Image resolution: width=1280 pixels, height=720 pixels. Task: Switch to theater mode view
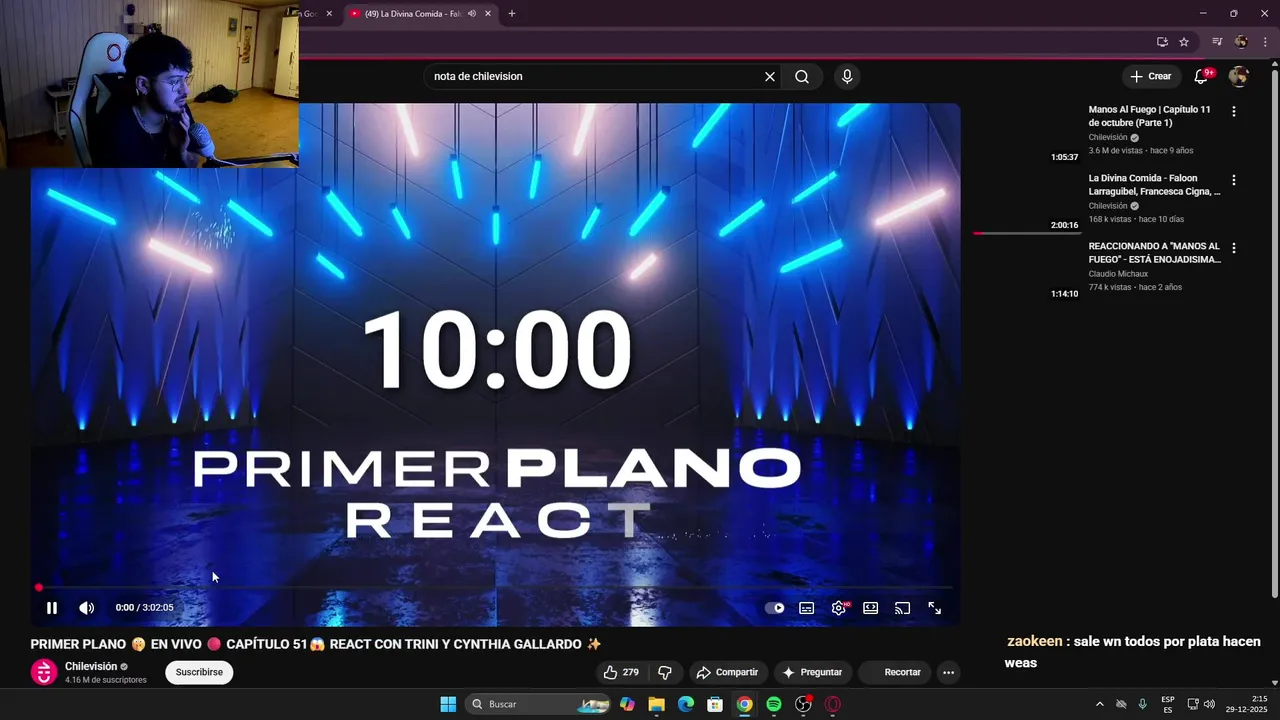pyautogui.click(x=871, y=608)
